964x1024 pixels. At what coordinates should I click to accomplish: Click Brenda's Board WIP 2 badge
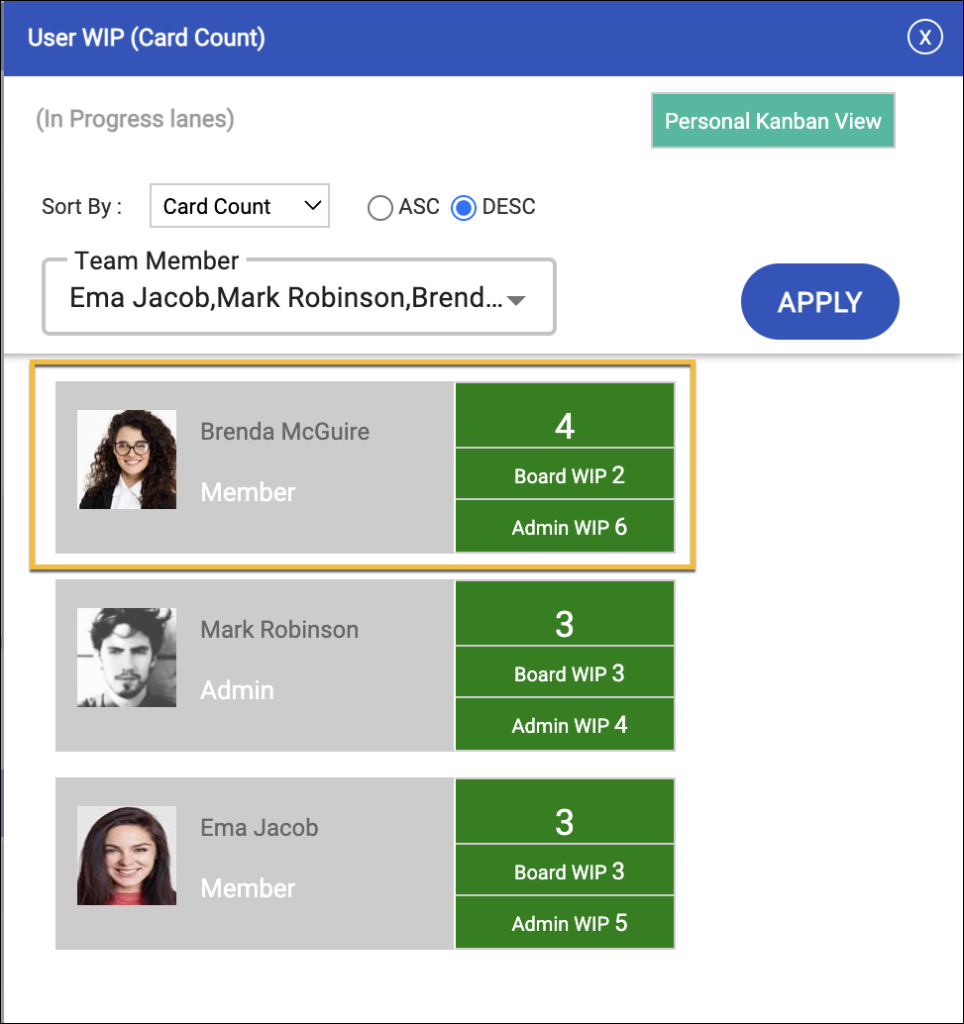pos(564,476)
